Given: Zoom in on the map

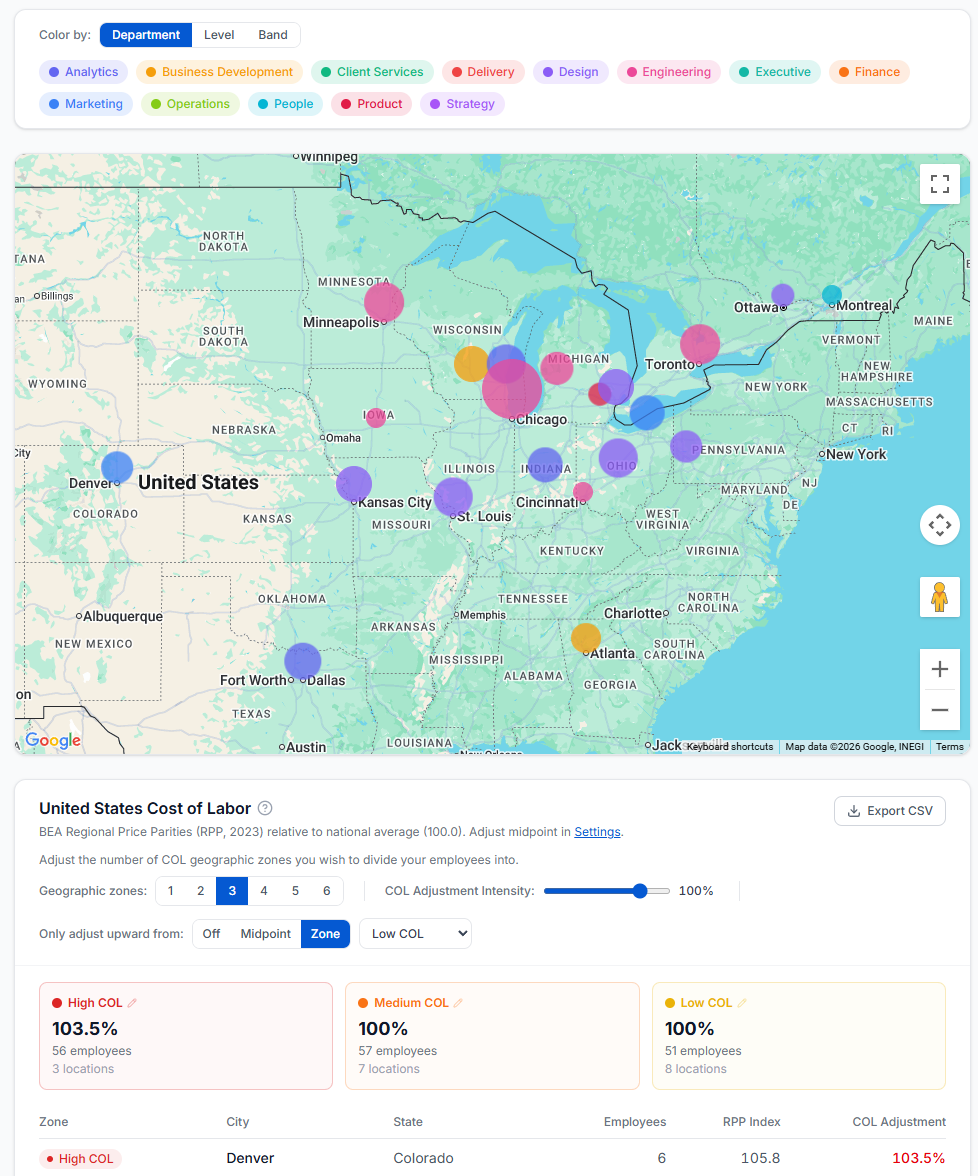Looking at the screenshot, I should coord(939,669).
